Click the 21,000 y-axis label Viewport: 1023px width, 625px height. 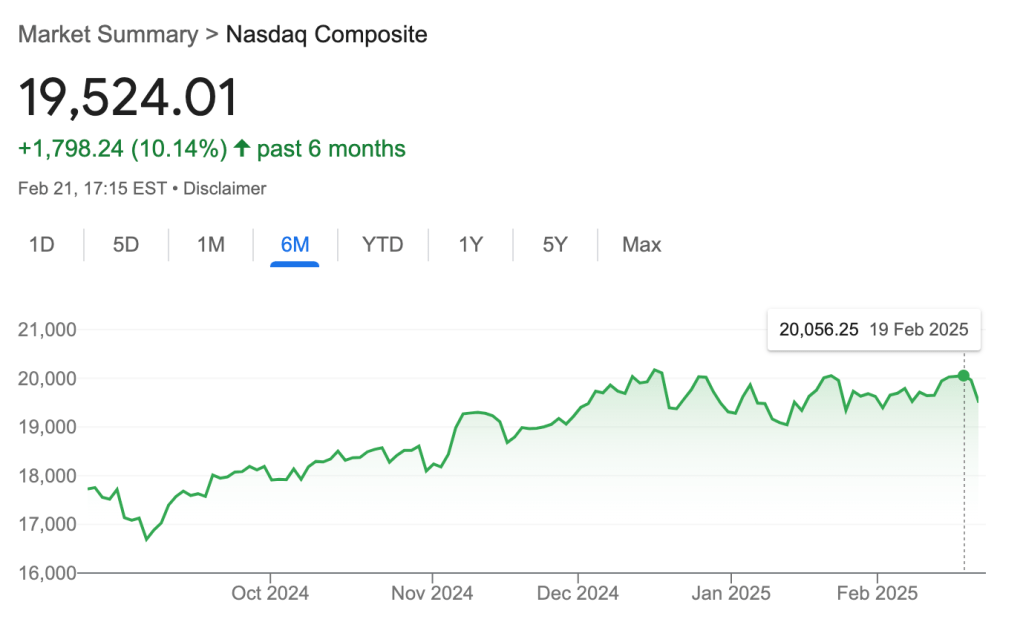pyautogui.click(x=48, y=330)
